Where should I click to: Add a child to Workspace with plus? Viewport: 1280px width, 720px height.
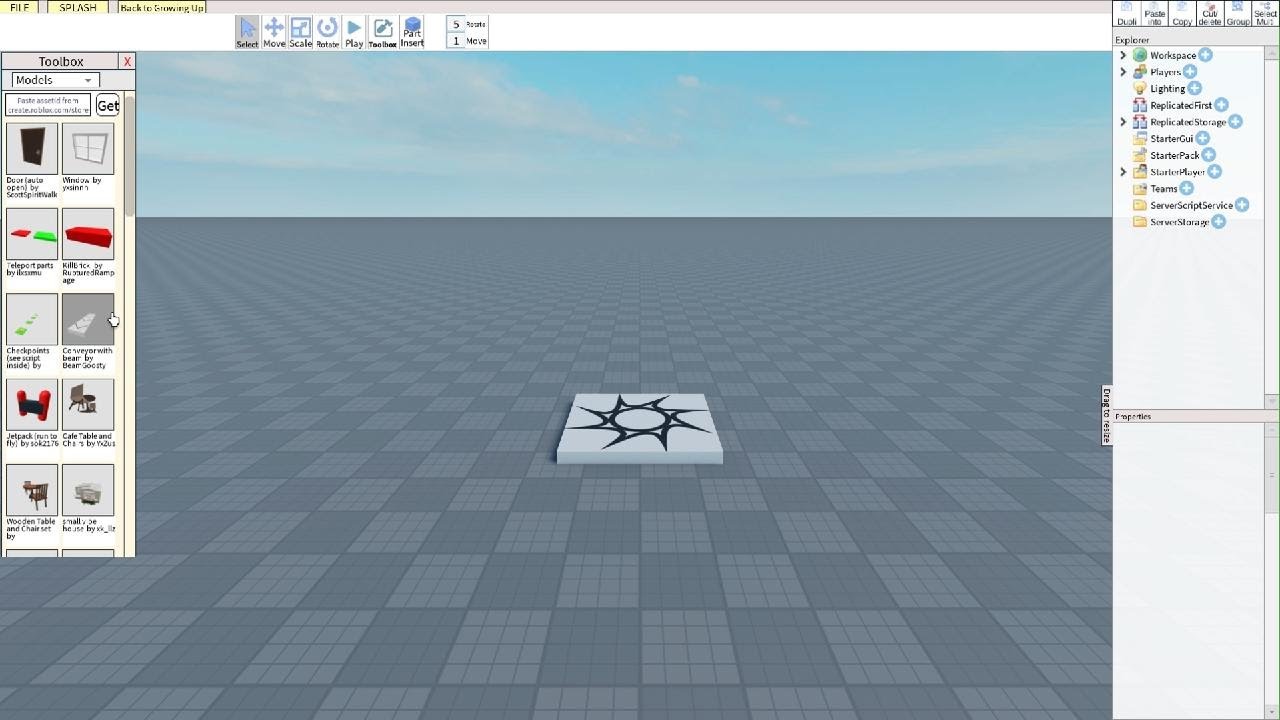(1205, 55)
